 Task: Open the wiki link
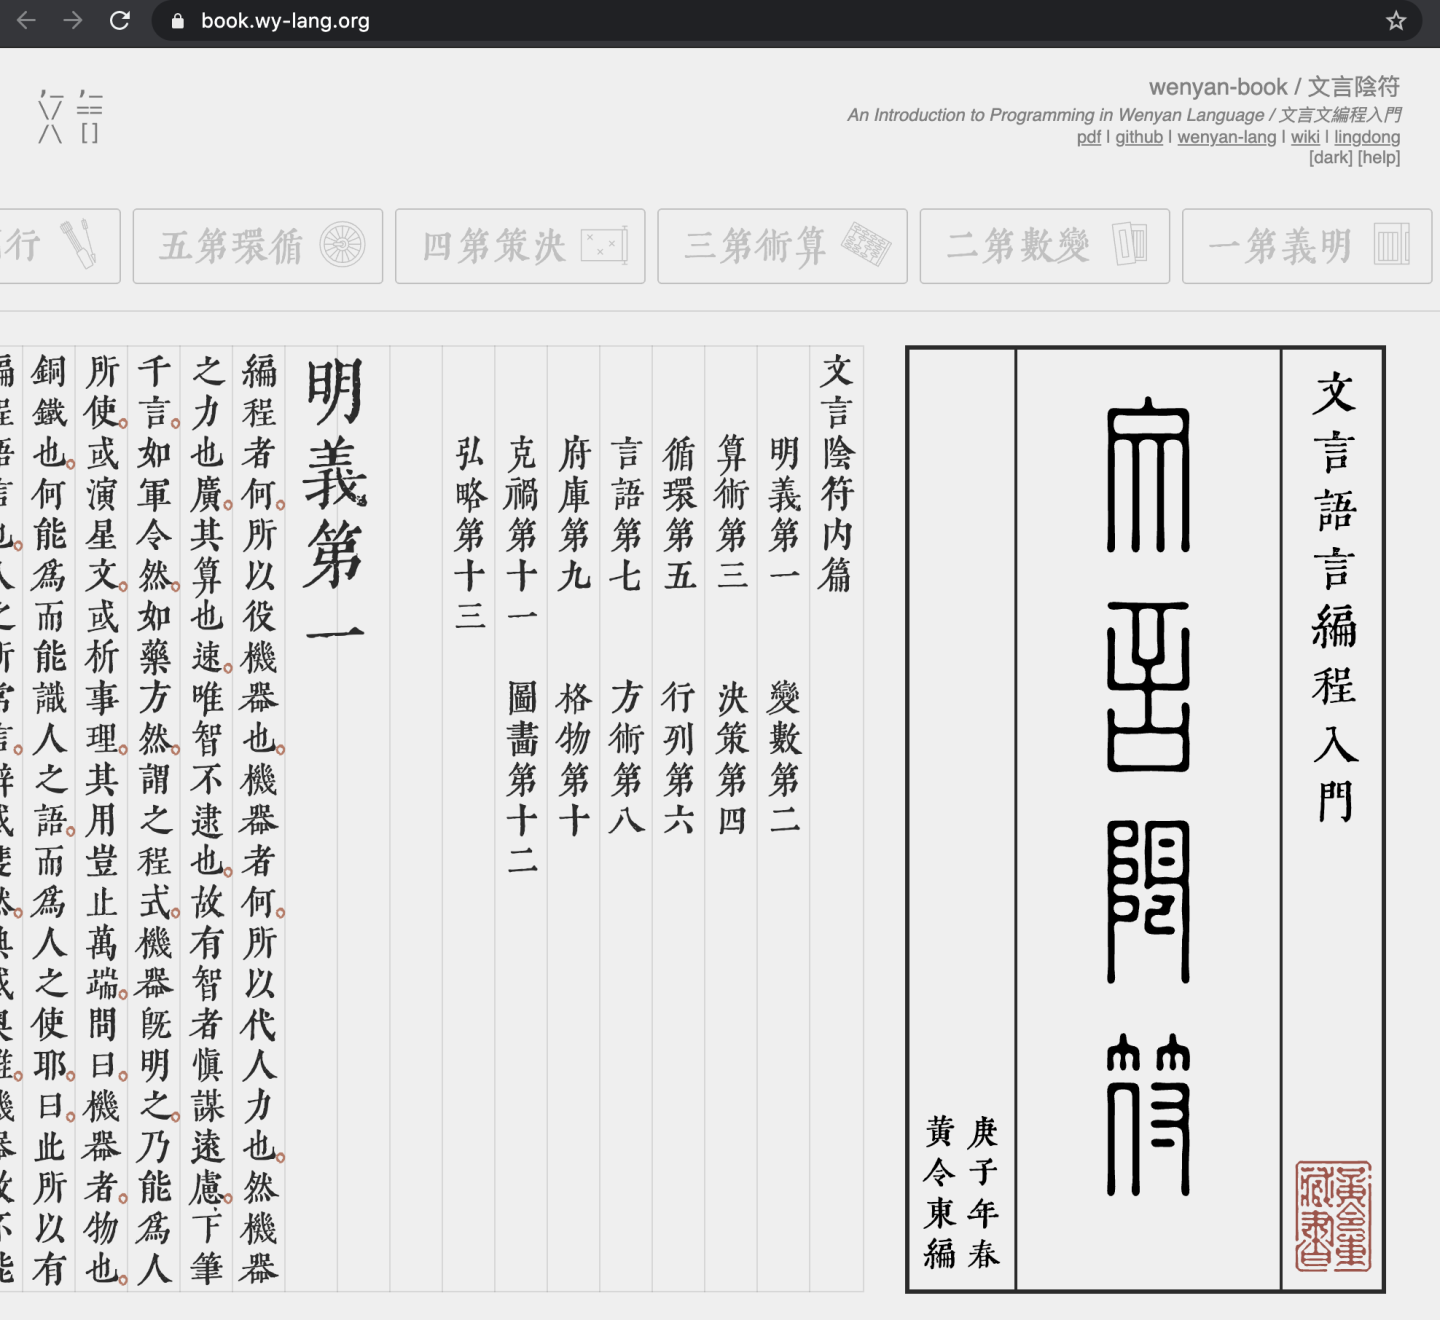[x=1305, y=137]
